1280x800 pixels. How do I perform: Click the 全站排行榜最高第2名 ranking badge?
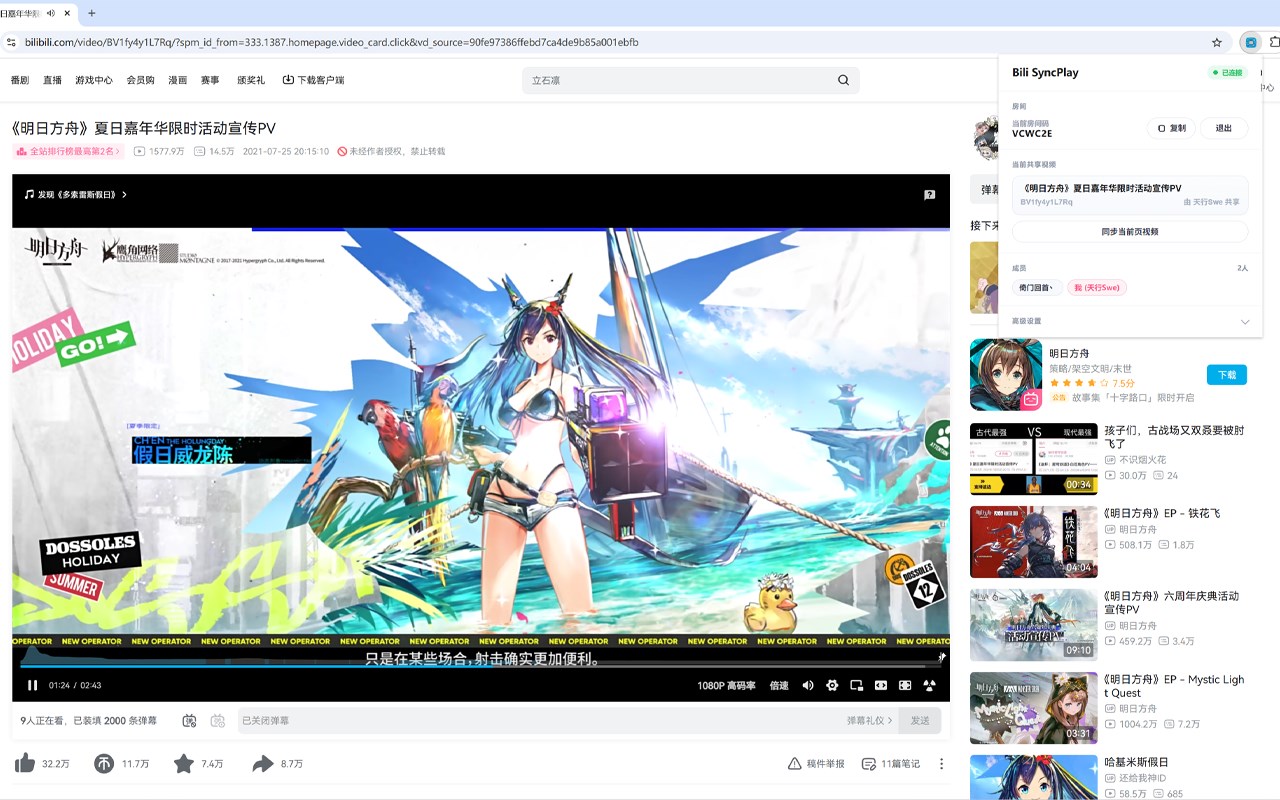point(68,151)
